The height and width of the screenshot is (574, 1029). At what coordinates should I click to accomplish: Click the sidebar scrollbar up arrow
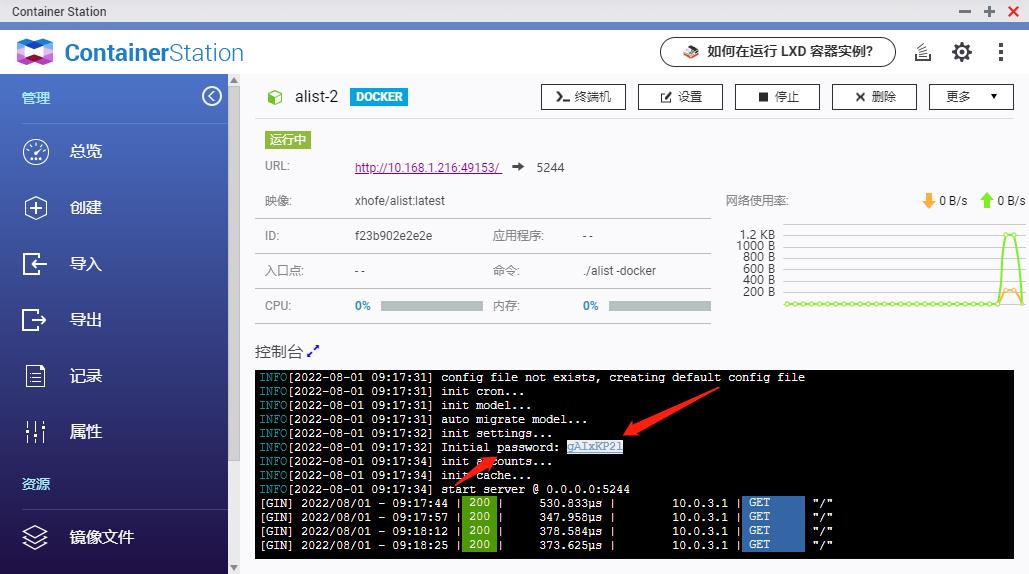(x=234, y=80)
